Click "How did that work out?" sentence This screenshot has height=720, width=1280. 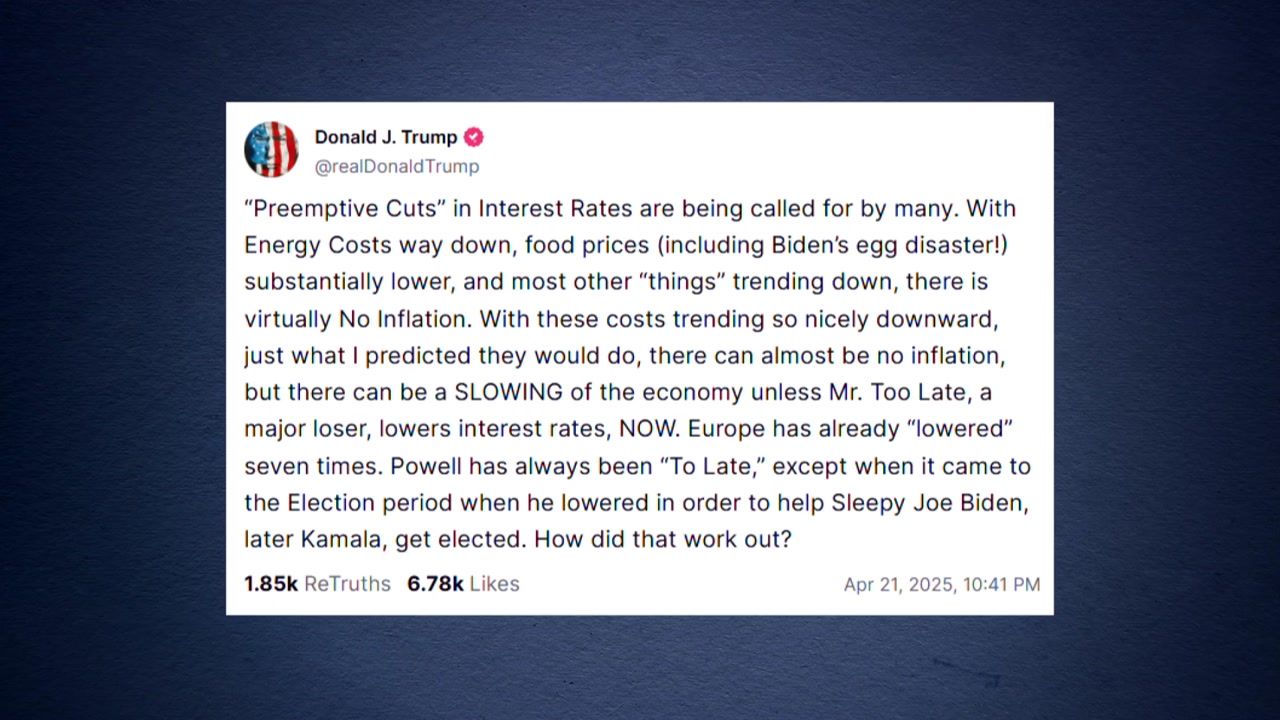(x=662, y=539)
